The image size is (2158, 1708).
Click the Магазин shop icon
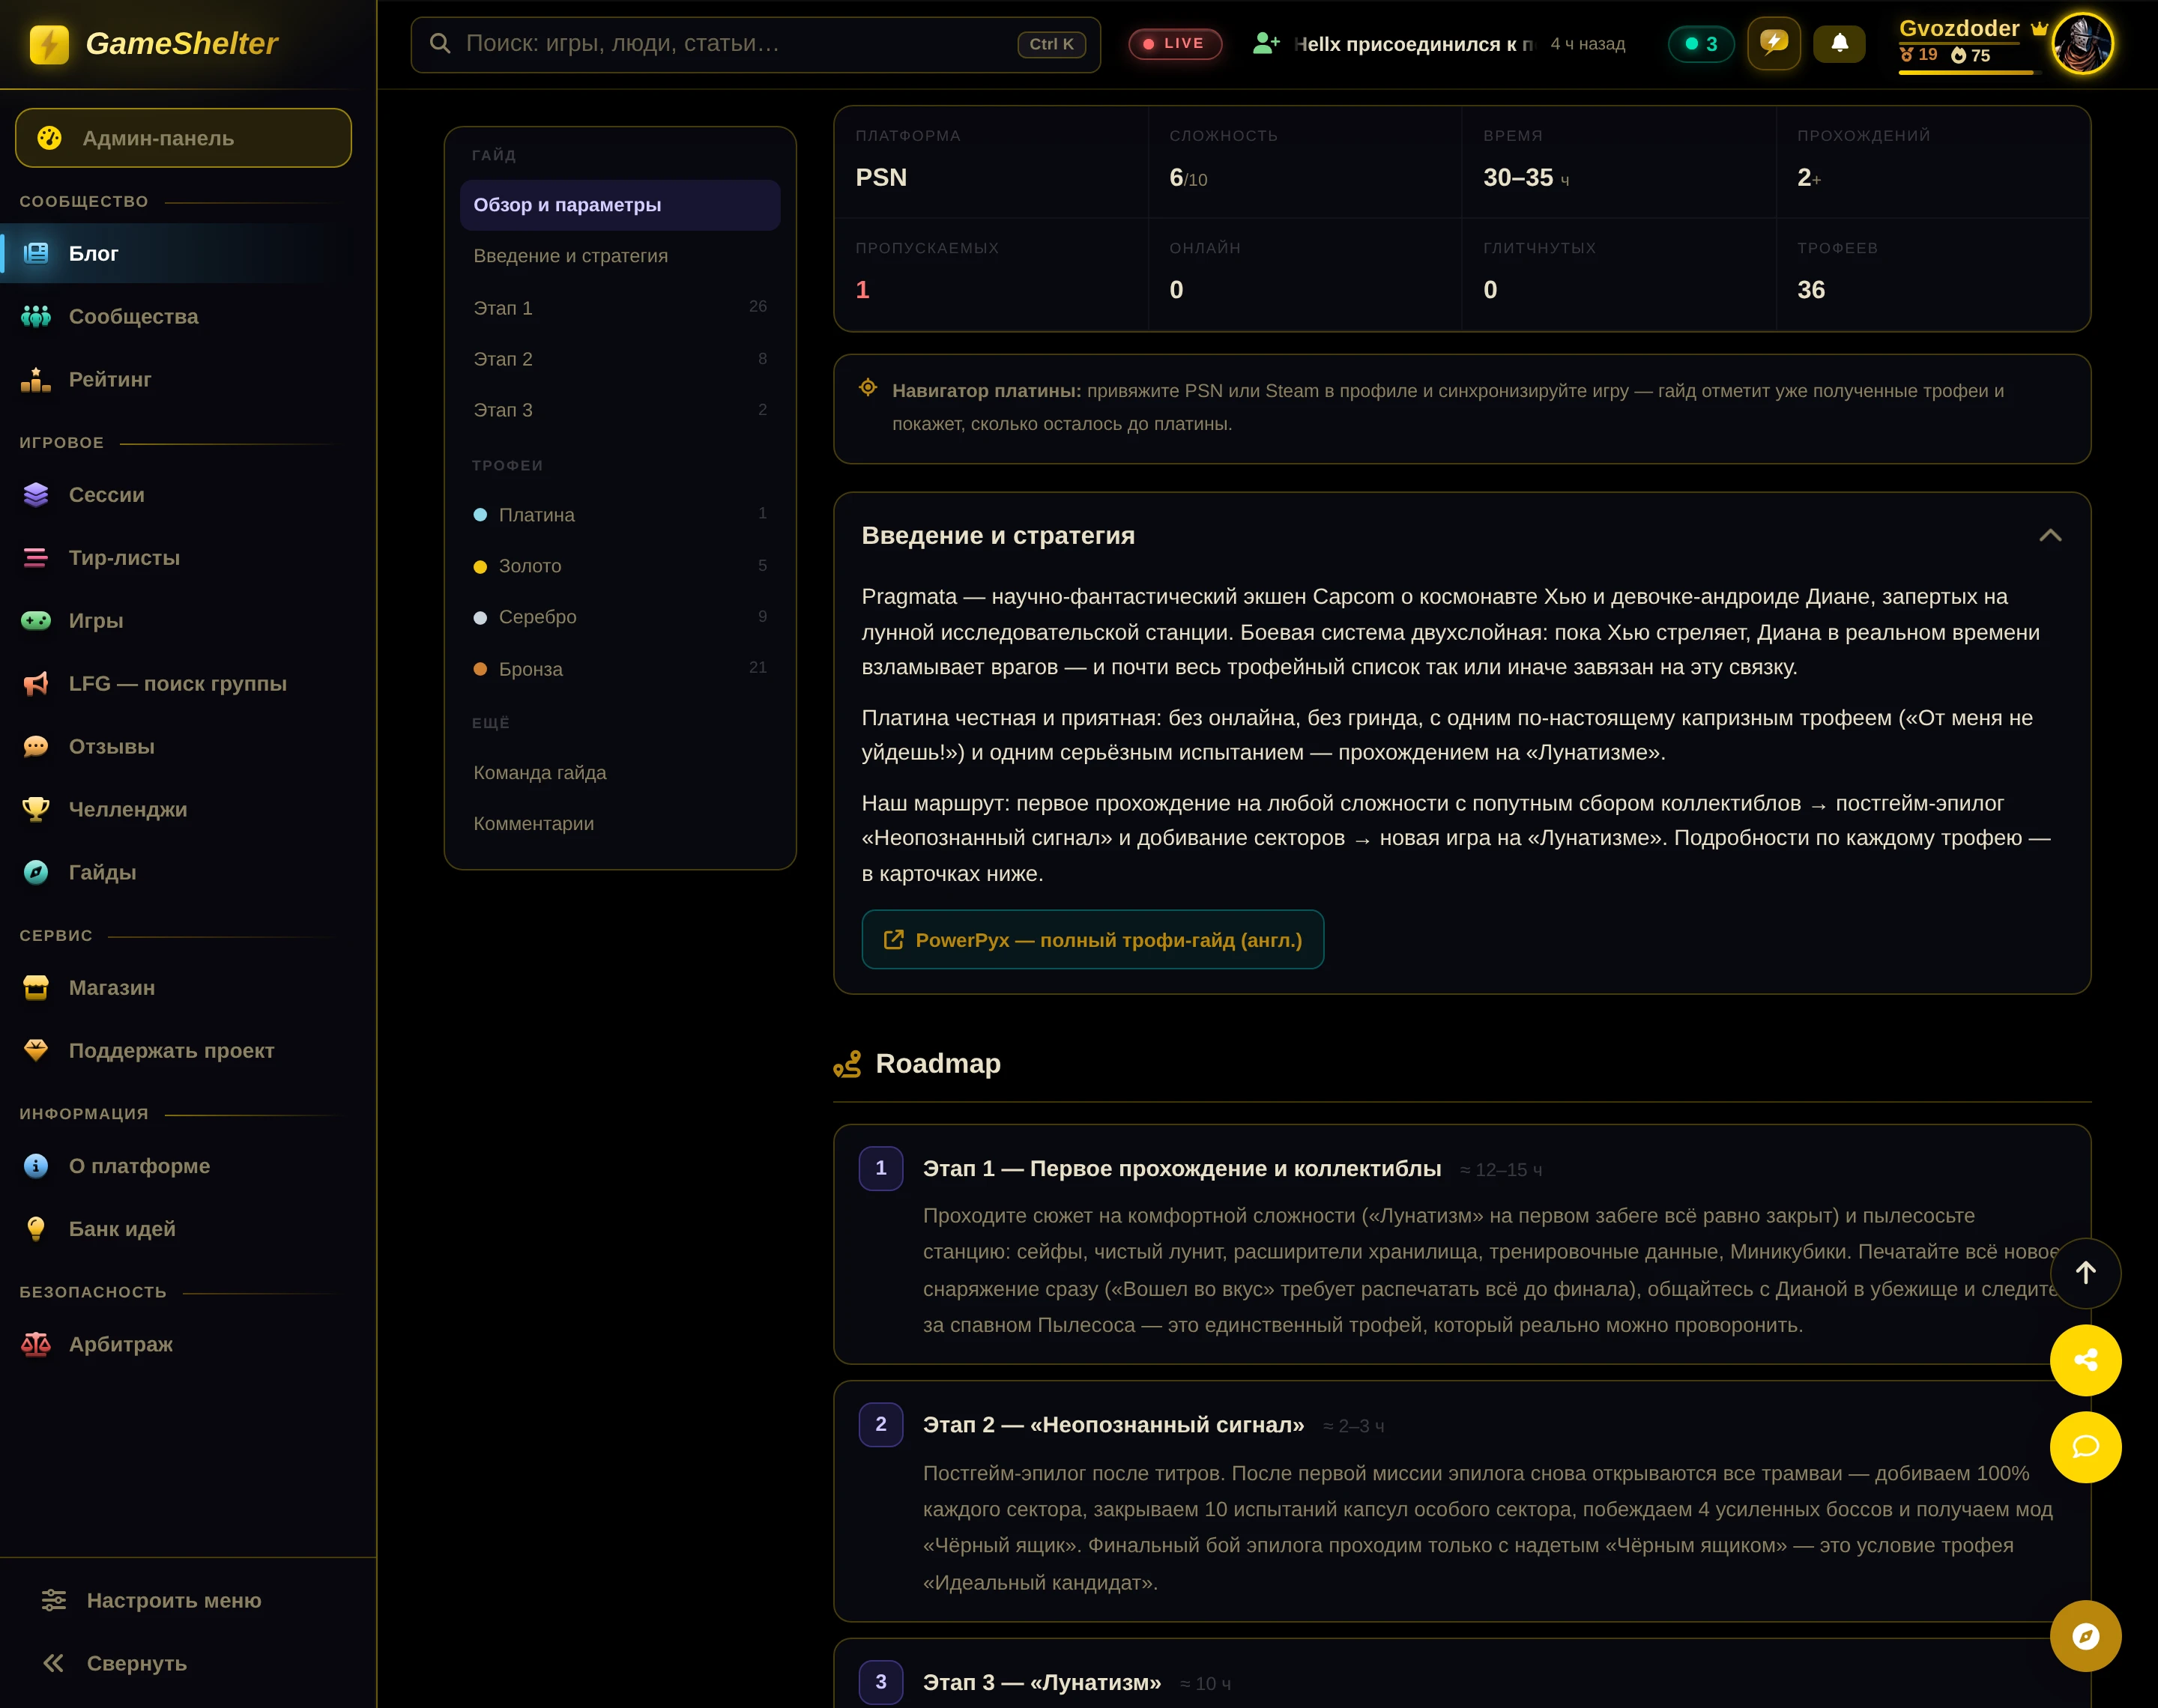[x=36, y=988]
